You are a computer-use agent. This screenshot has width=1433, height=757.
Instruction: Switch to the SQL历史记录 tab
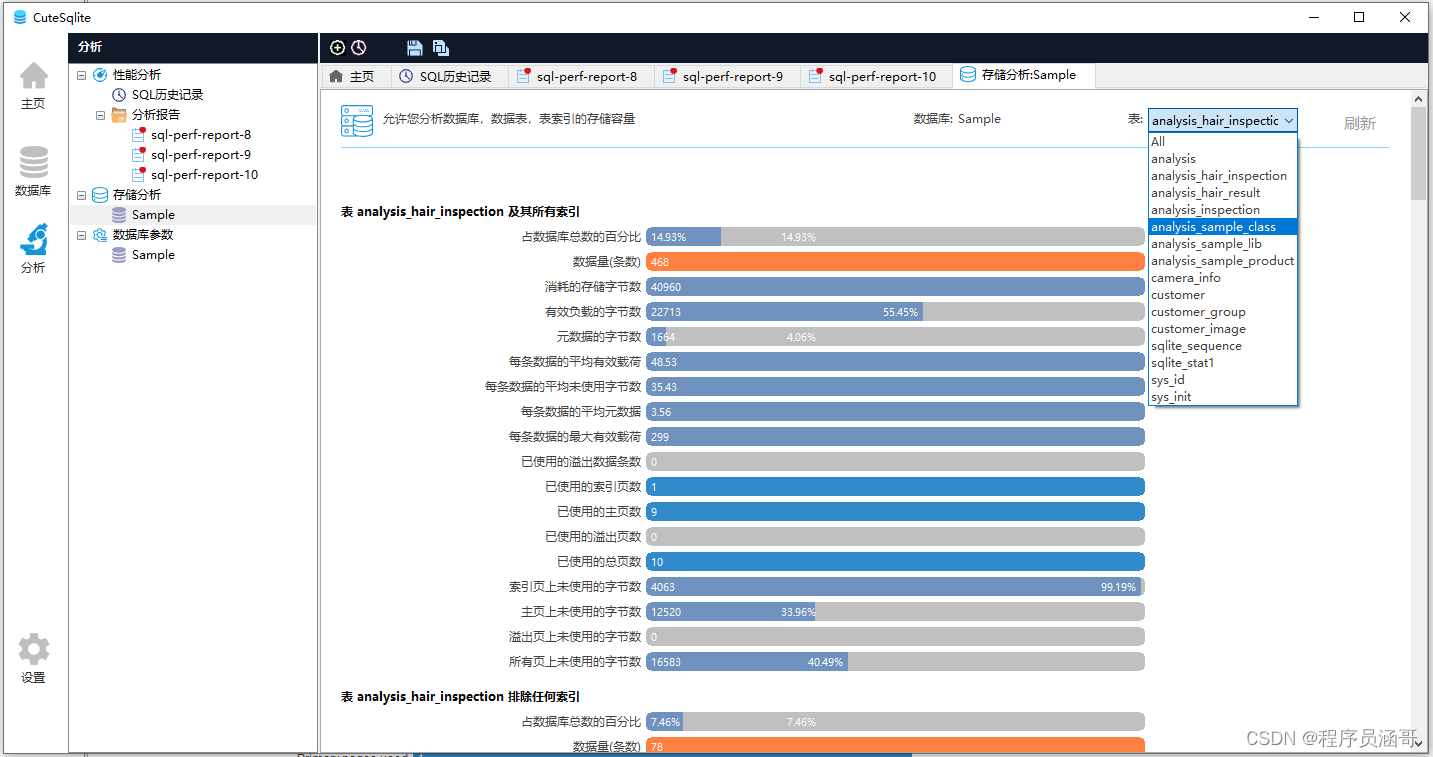(x=448, y=76)
